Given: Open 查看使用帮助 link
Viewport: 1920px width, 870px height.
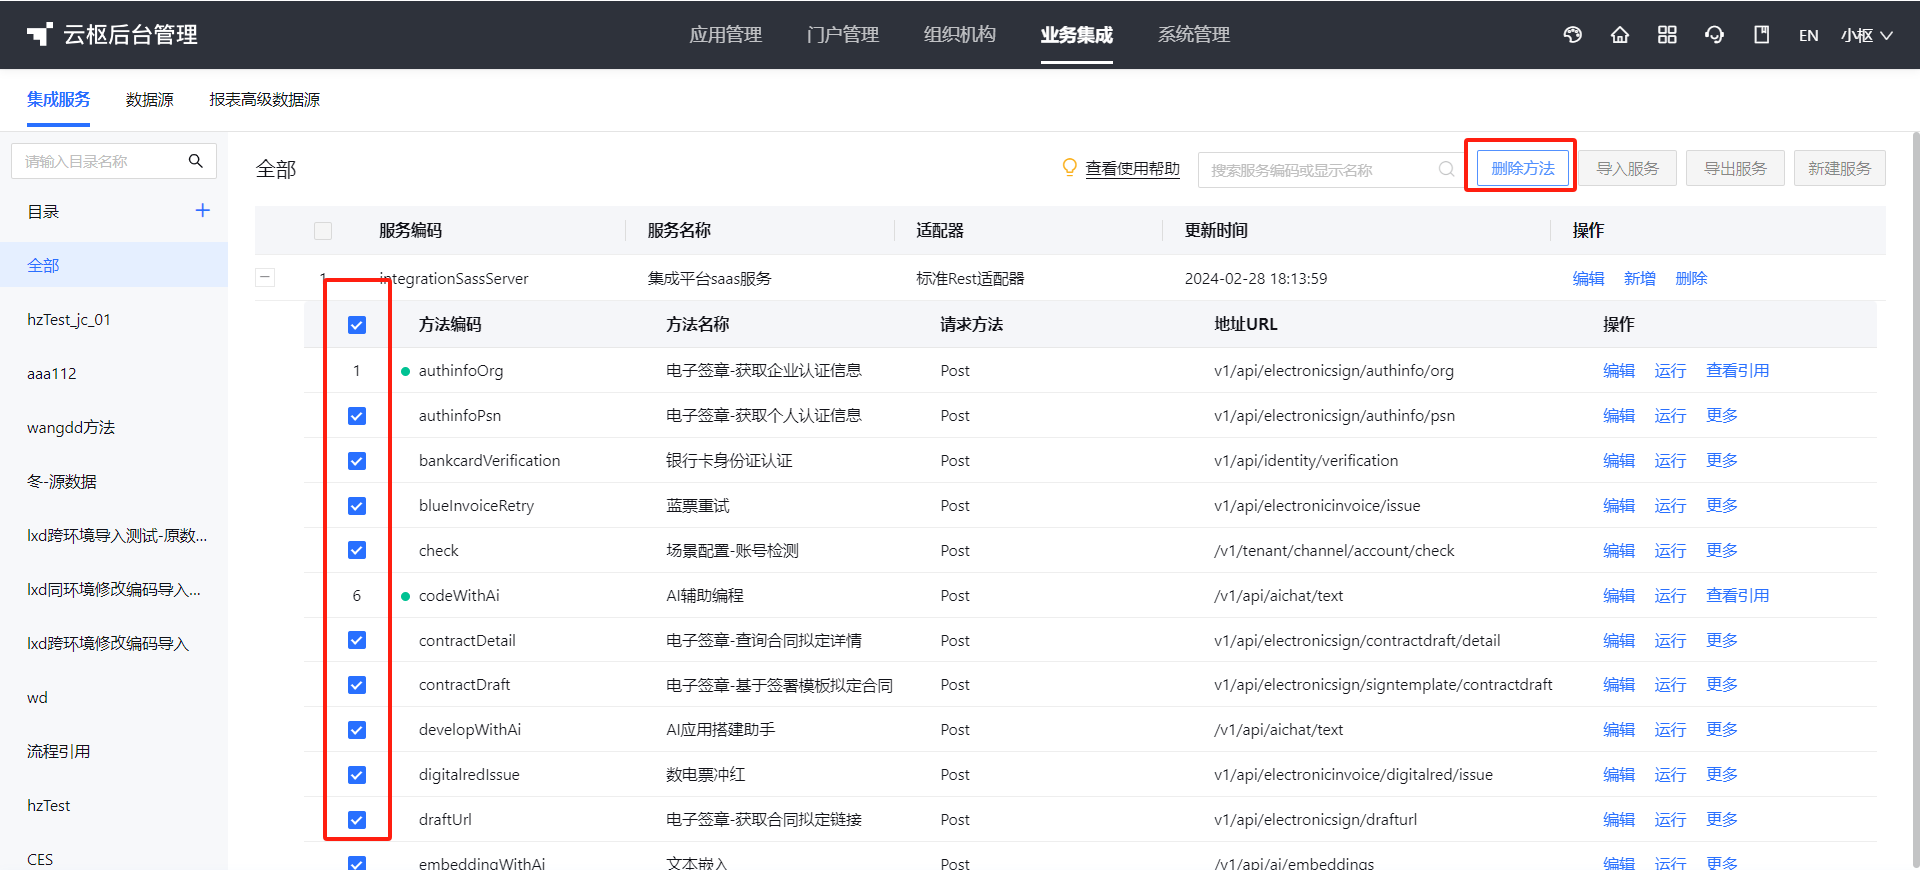Looking at the screenshot, I should click(x=1133, y=169).
